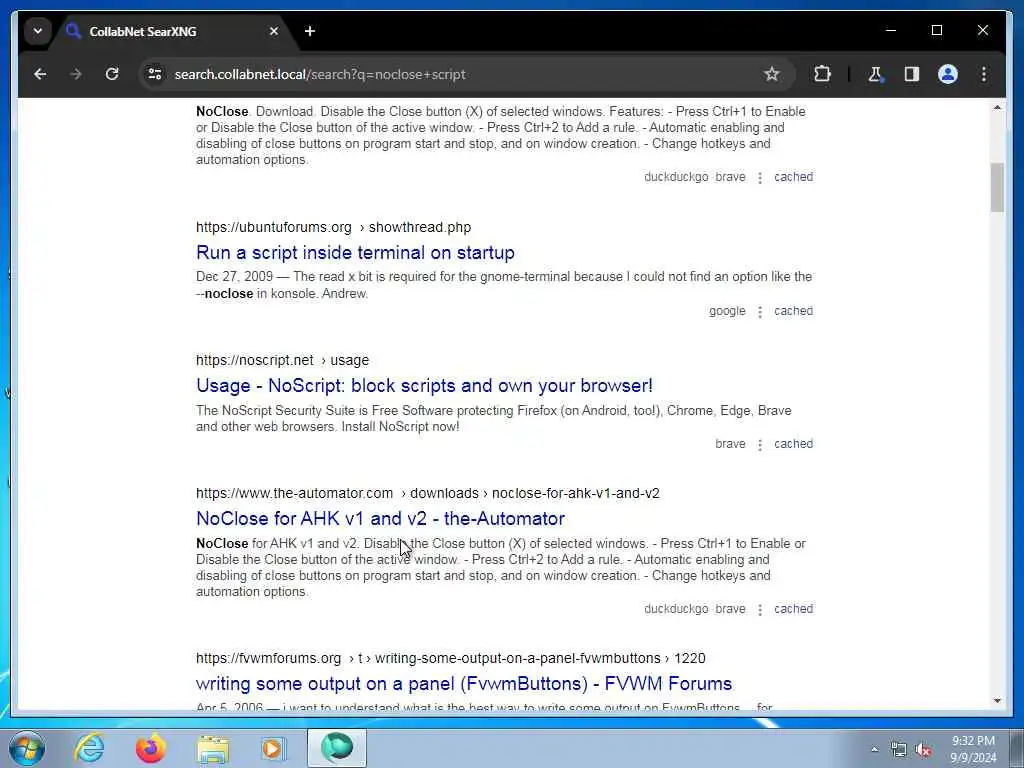This screenshot has width=1024, height=768.
Task: Open 'Usage - NoScript' result link
Action: (x=424, y=385)
